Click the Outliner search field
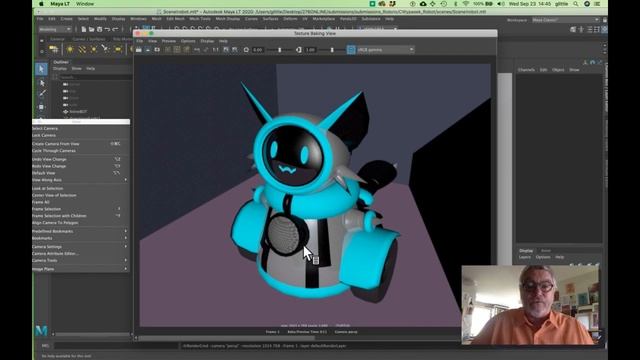This screenshot has height=360, width=640. 95,77
